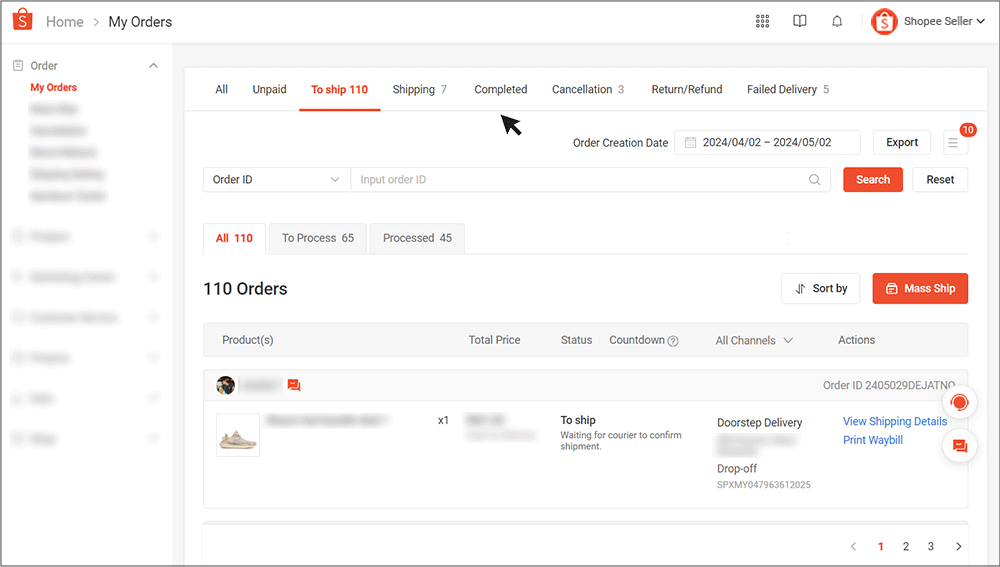Open the floating chat bubble button
The image size is (1000, 567).
pyautogui.click(x=959, y=446)
